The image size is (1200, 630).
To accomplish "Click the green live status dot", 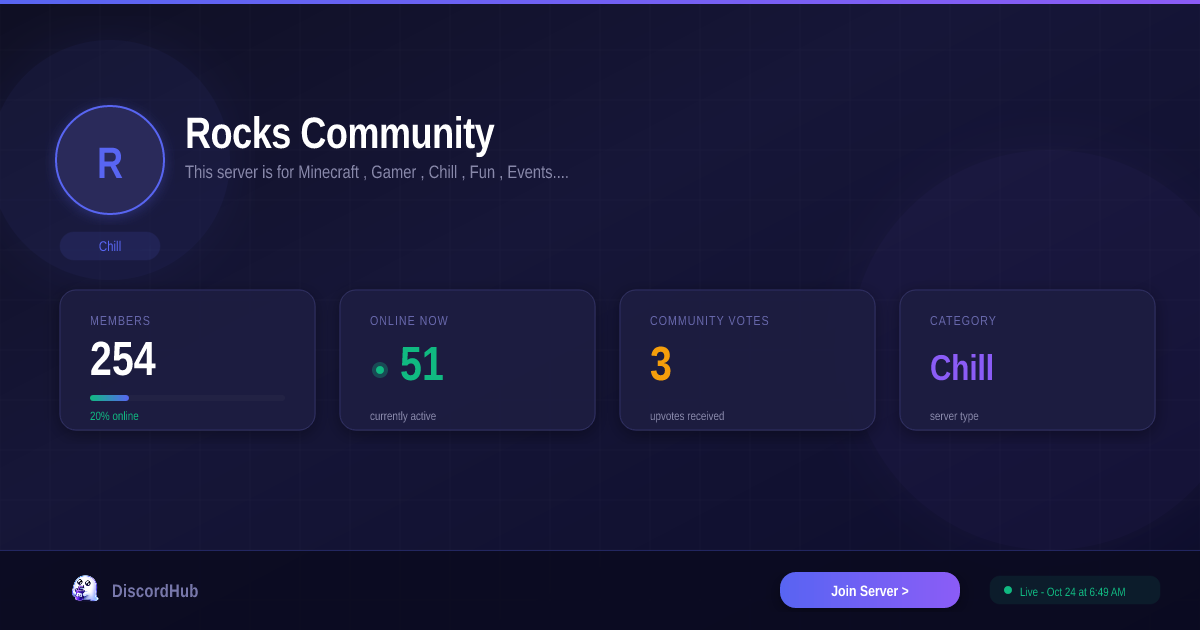I will click(1008, 590).
